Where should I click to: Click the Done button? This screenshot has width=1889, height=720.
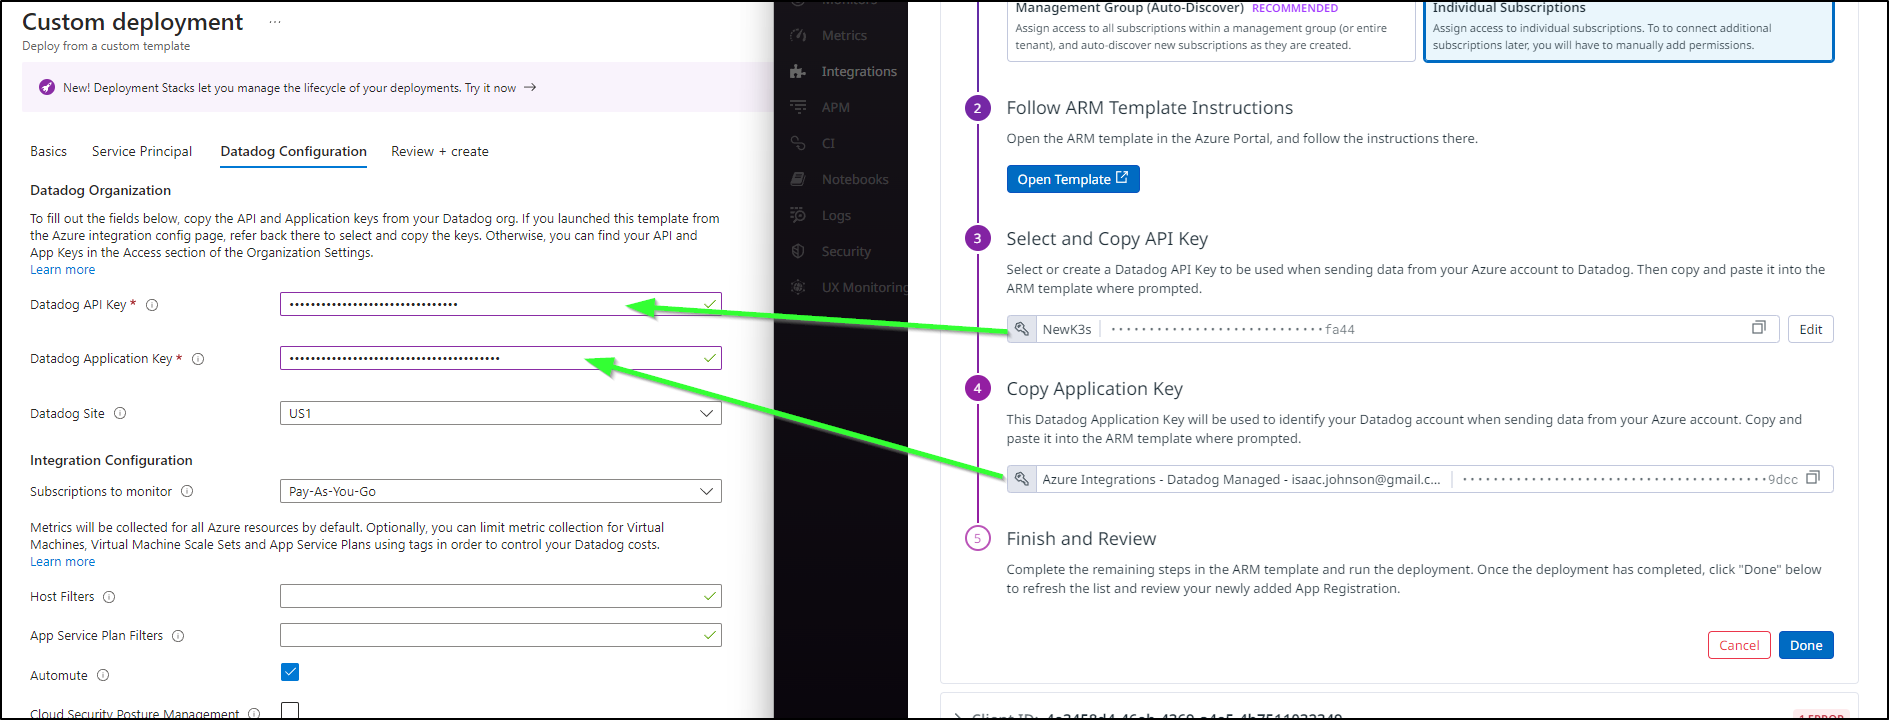tap(1806, 645)
